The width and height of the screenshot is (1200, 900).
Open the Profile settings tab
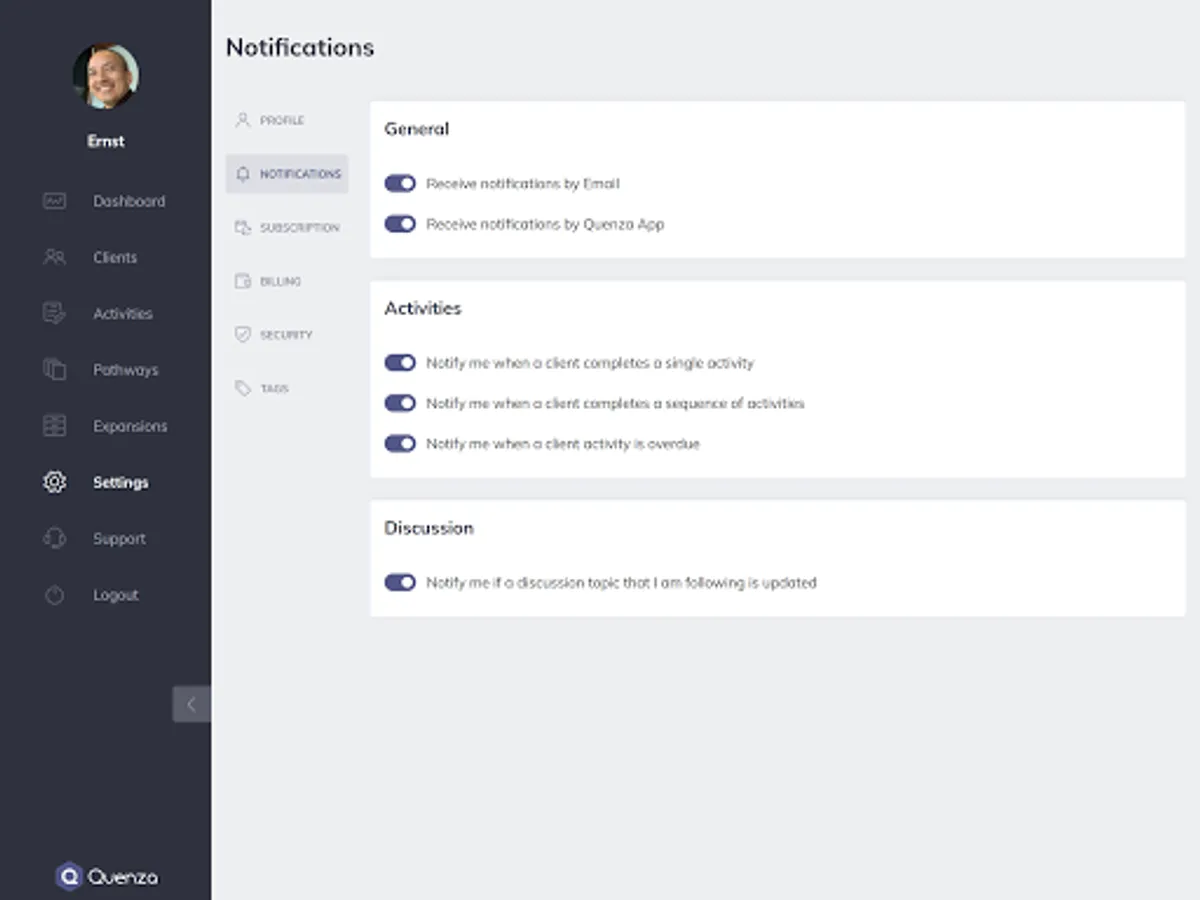point(281,120)
